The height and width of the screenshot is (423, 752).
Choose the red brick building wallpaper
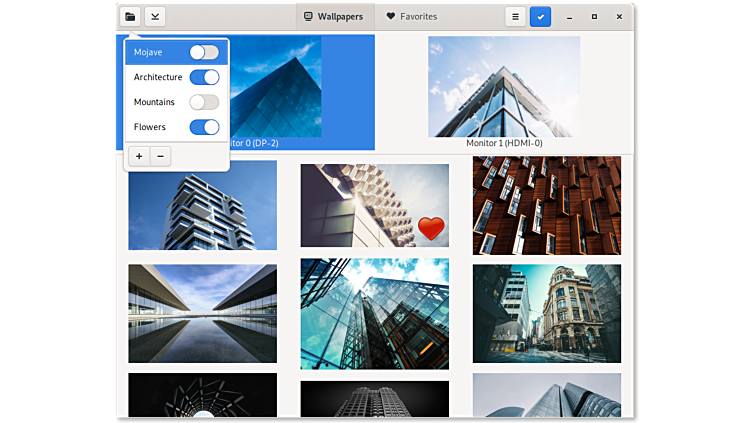click(x=546, y=205)
